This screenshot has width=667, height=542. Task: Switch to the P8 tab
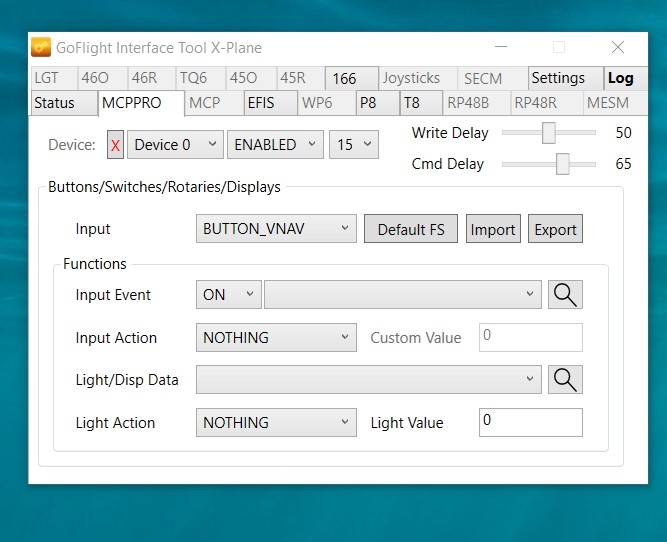pos(377,103)
